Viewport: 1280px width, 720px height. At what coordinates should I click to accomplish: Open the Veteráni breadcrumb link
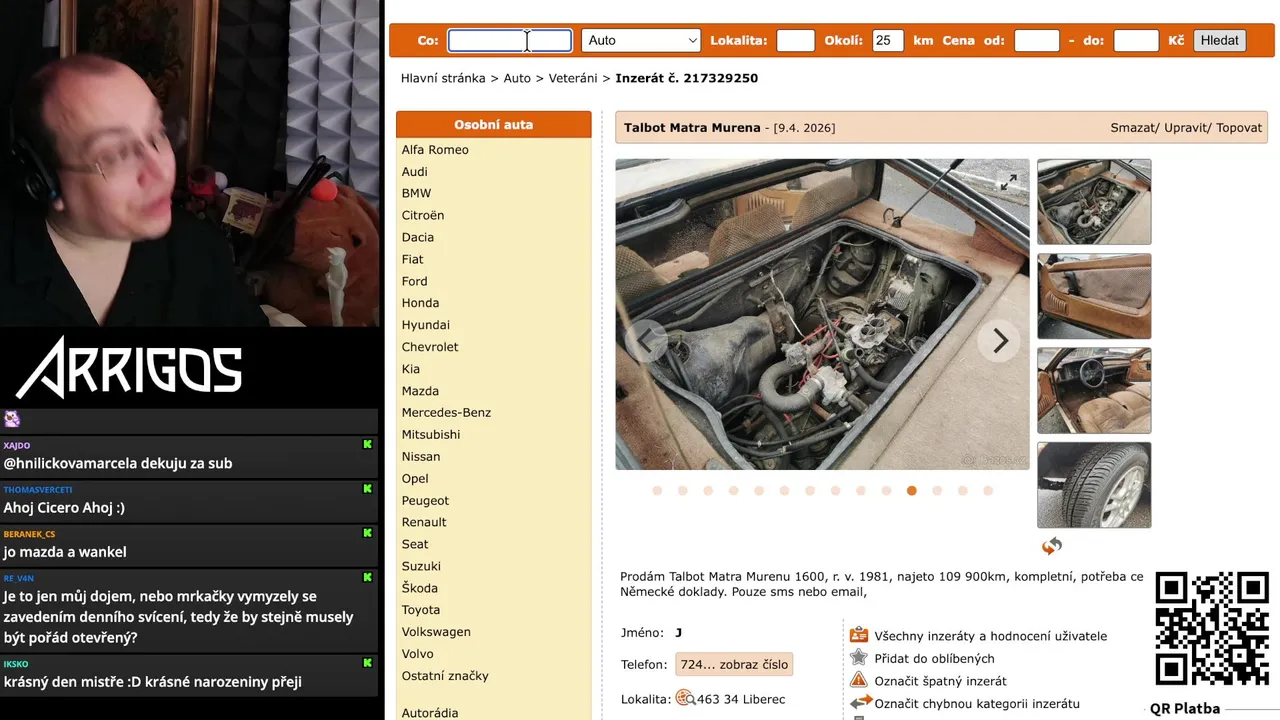click(x=573, y=78)
